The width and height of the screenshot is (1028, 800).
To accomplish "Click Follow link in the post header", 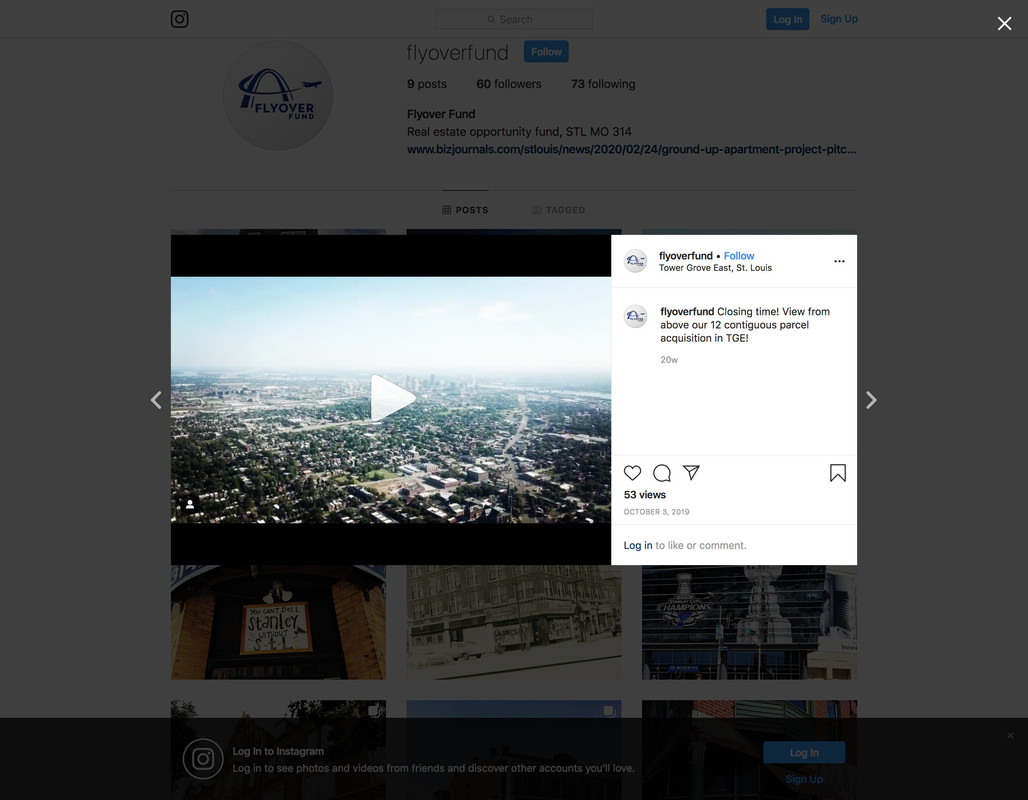I will (x=739, y=256).
